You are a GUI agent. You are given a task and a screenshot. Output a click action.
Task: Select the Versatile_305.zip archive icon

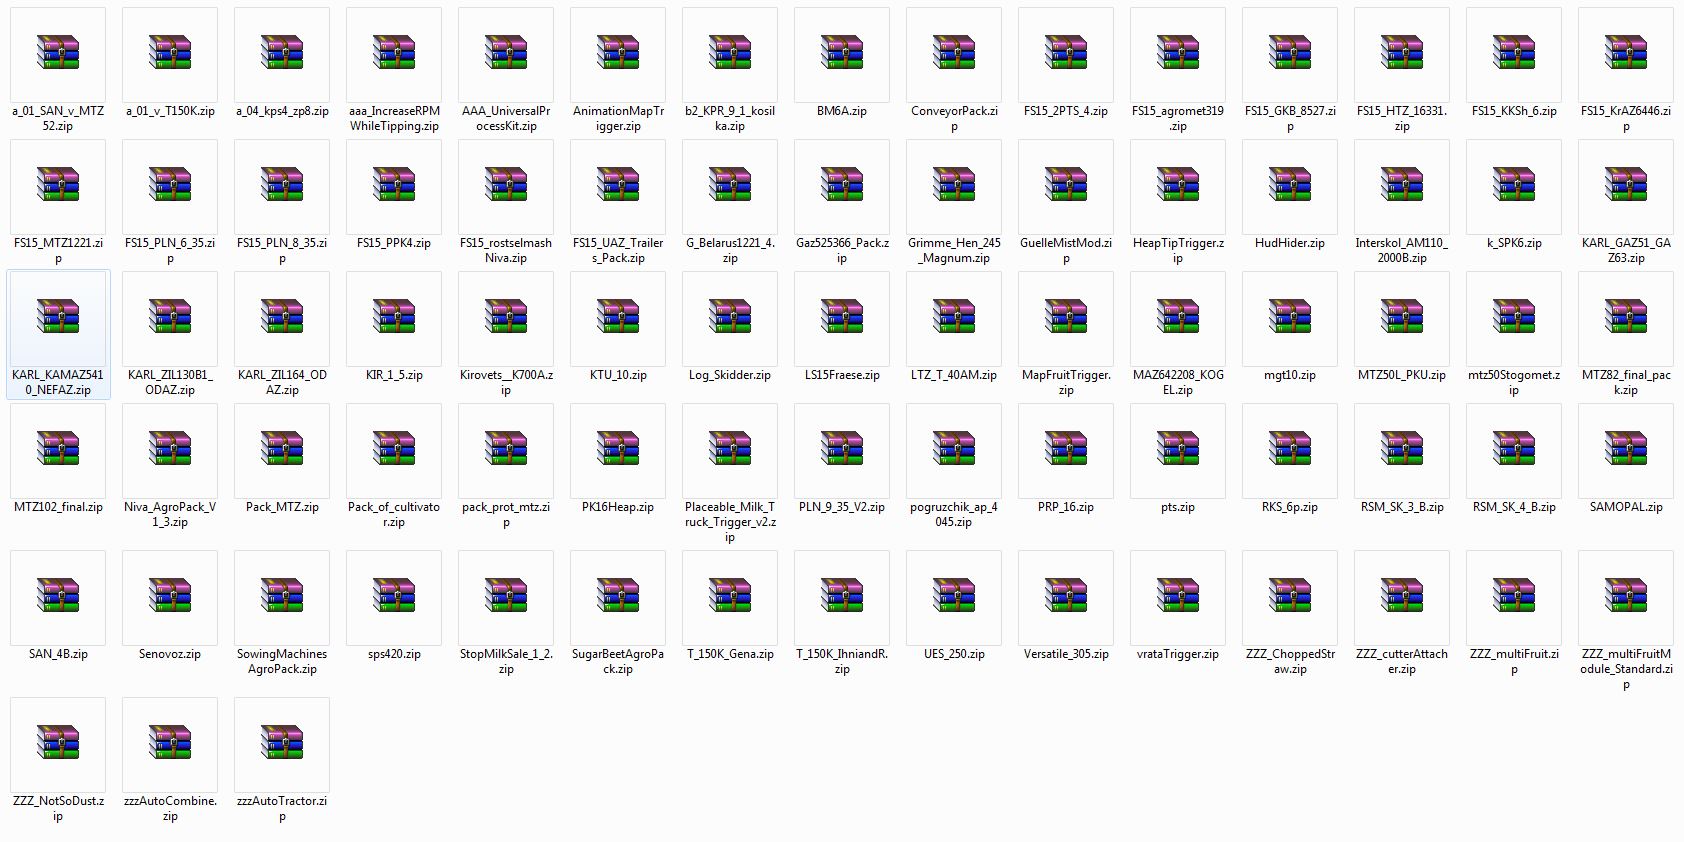point(1066,596)
